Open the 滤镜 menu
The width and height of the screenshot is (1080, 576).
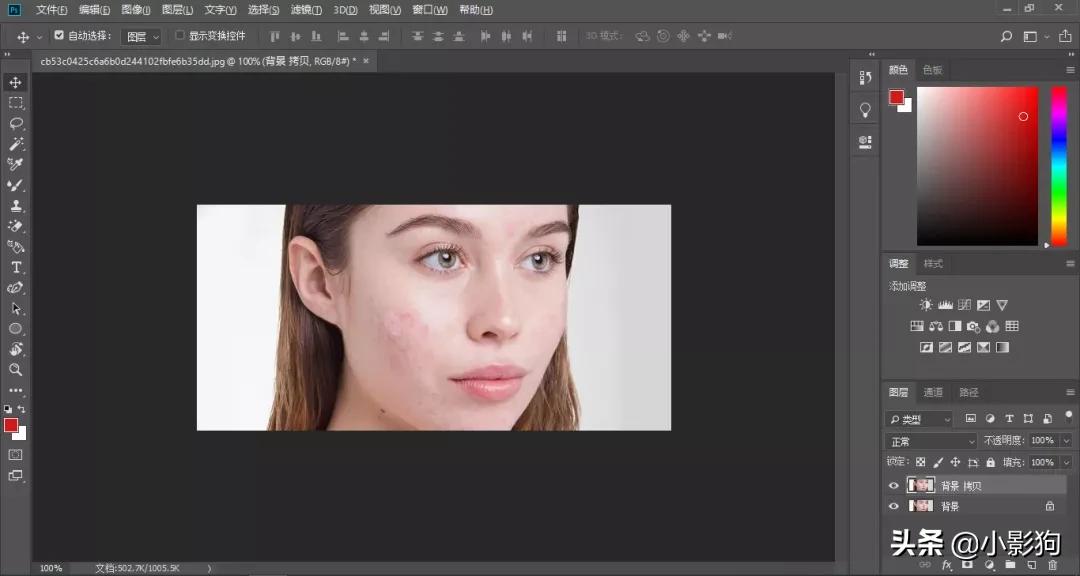click(x=305, y=10)
